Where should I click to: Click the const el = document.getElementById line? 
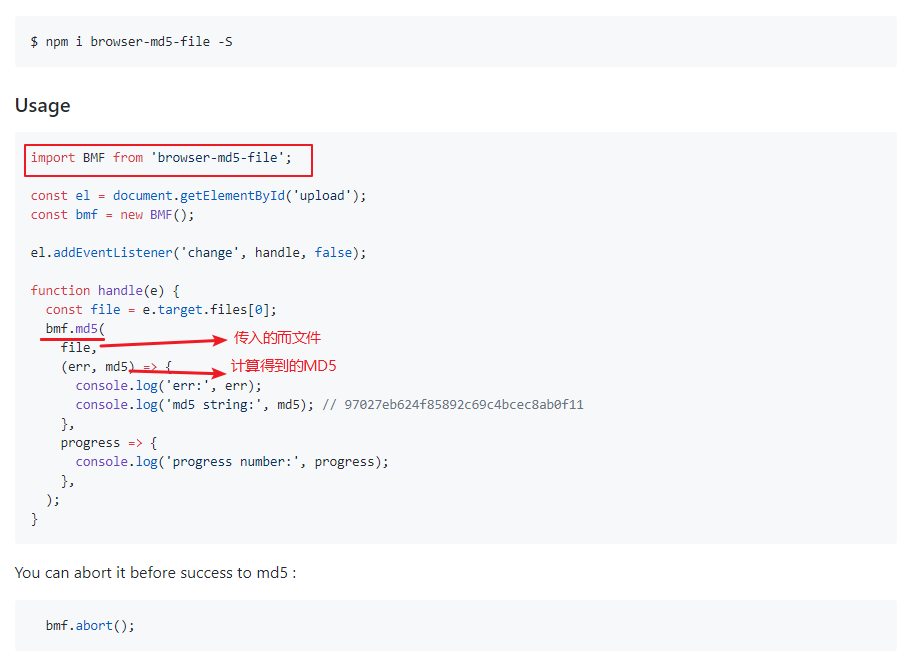(x=199, y=196)
